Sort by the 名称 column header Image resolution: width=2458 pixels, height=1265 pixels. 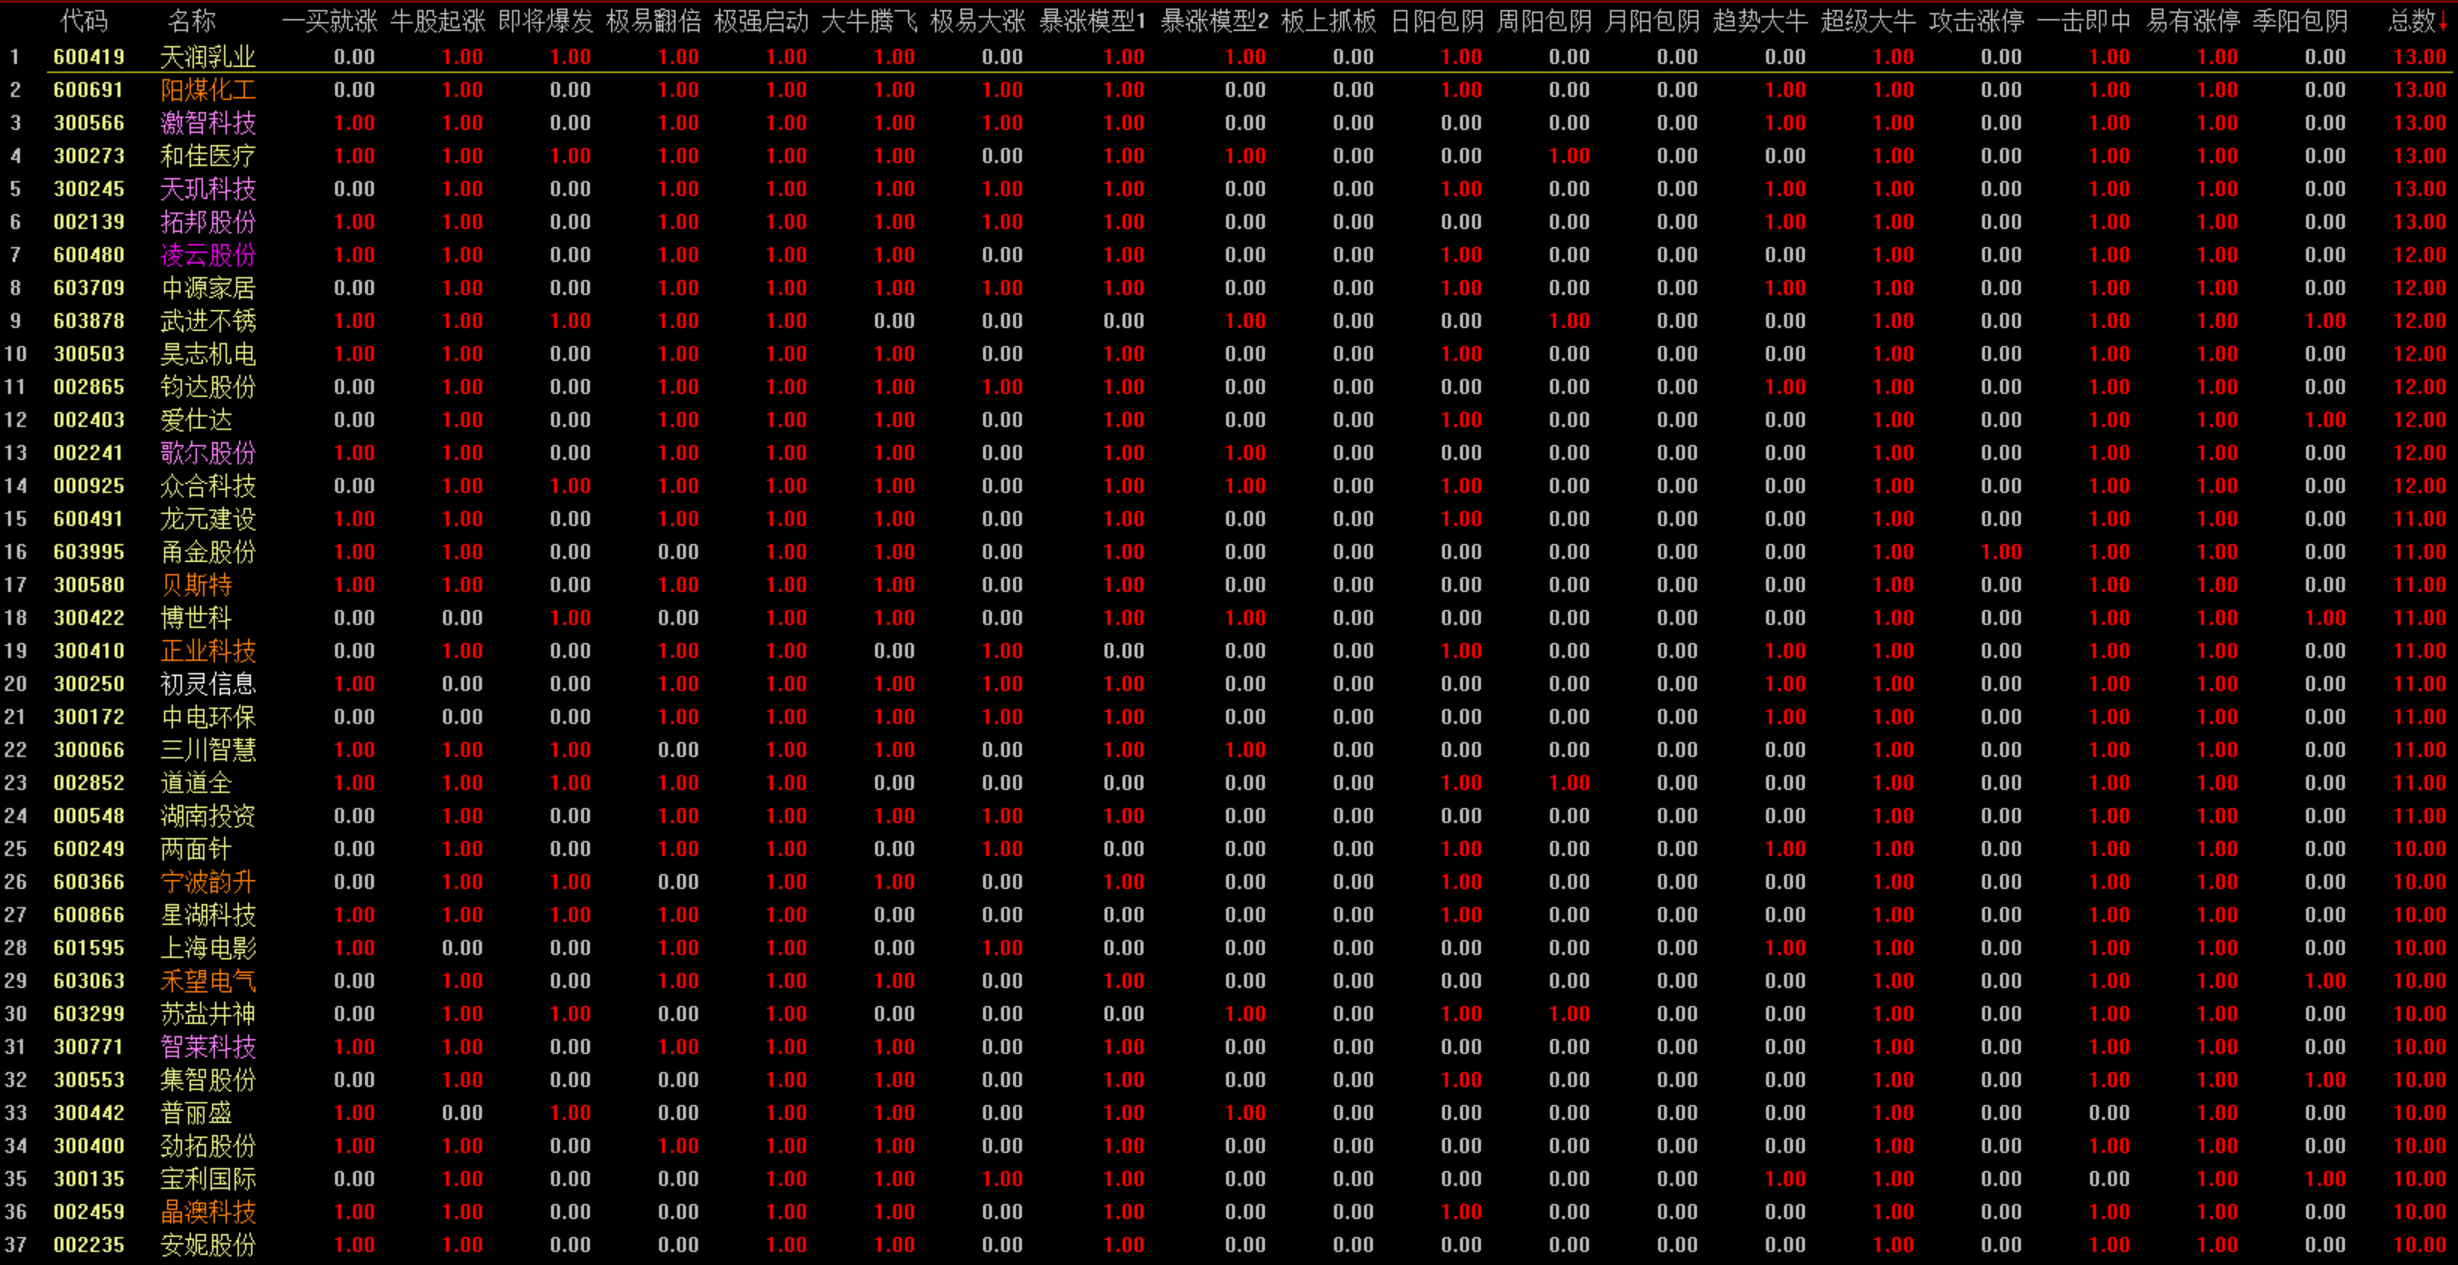click(192, 21)
